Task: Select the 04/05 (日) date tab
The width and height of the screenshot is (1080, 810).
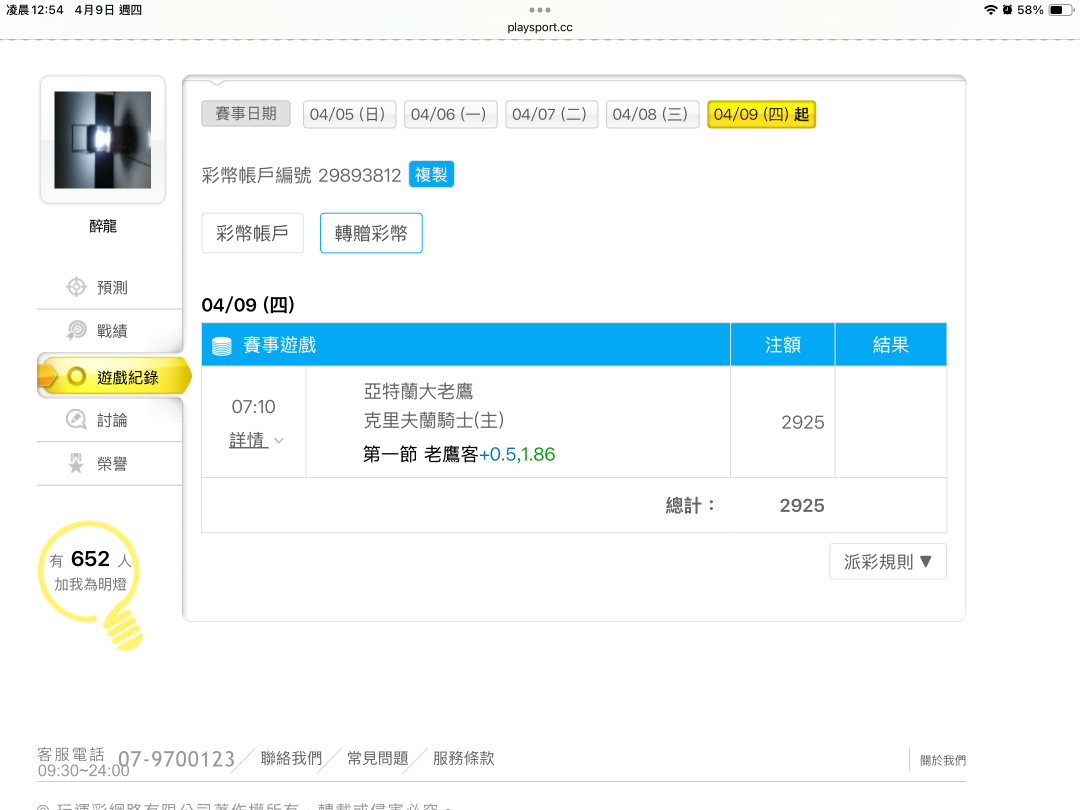Action: pyautogui.click(x=350, y=114)
